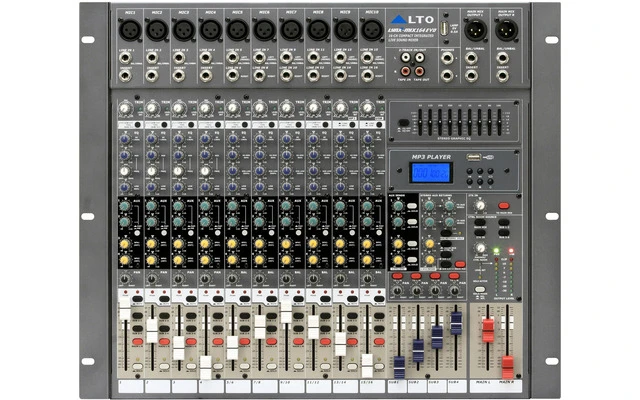This screenshot has height=400, width=640.
Task: Click channel 1 white mid frequency knob
Action: 125,171
